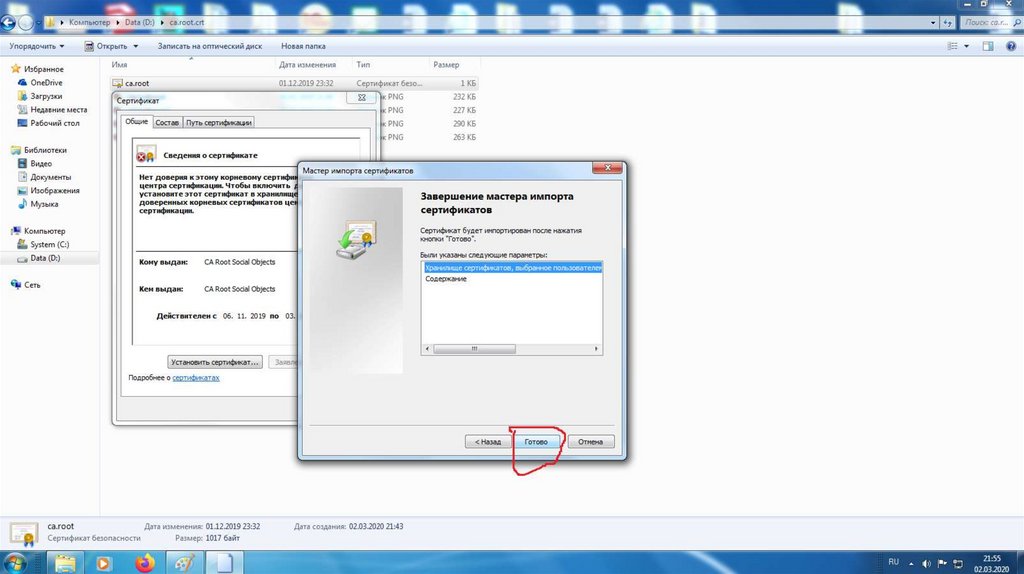Viewport: 1024px width, 574px height.
Task: Click the Отмена button in the wizard
Action: click(590, 441)
